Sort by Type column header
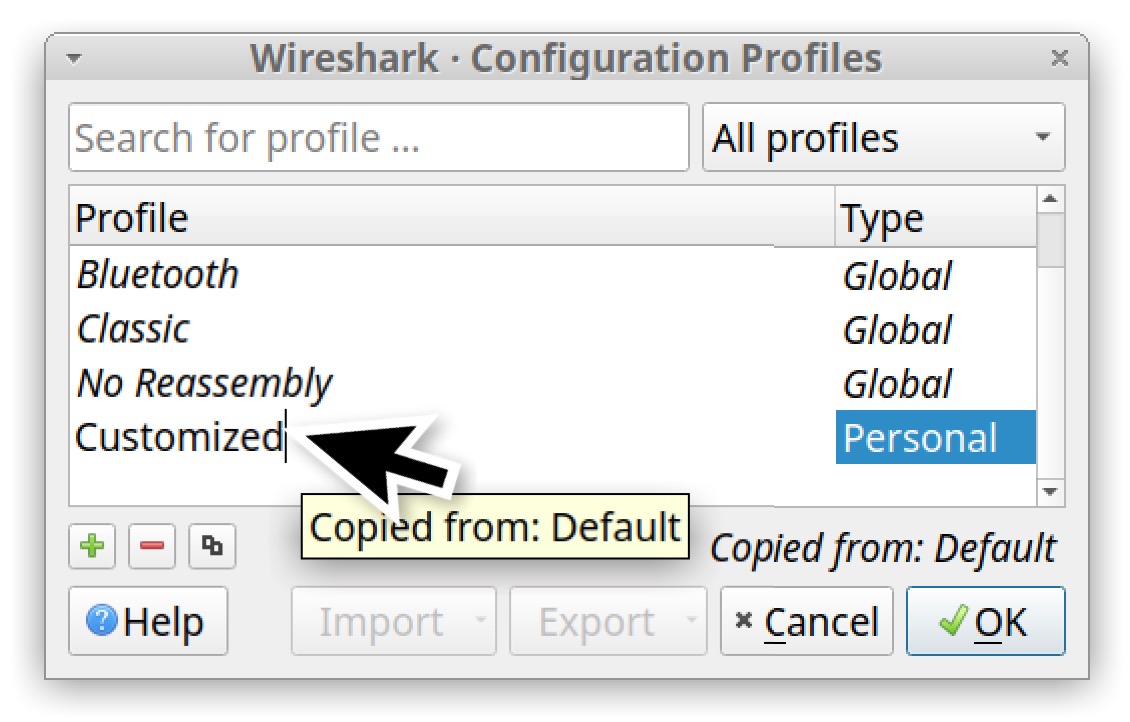Screen dimensions: 1130x722 tap(936, 217)
